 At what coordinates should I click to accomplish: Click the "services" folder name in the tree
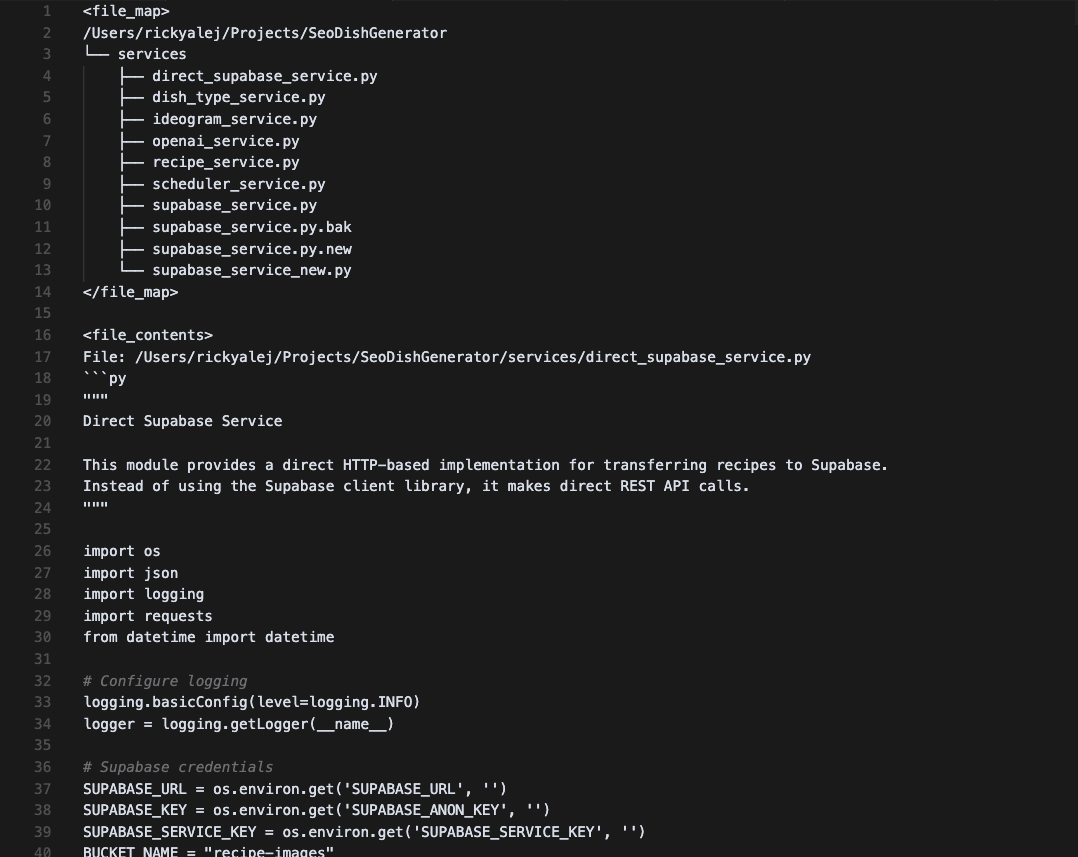[152, 54]
